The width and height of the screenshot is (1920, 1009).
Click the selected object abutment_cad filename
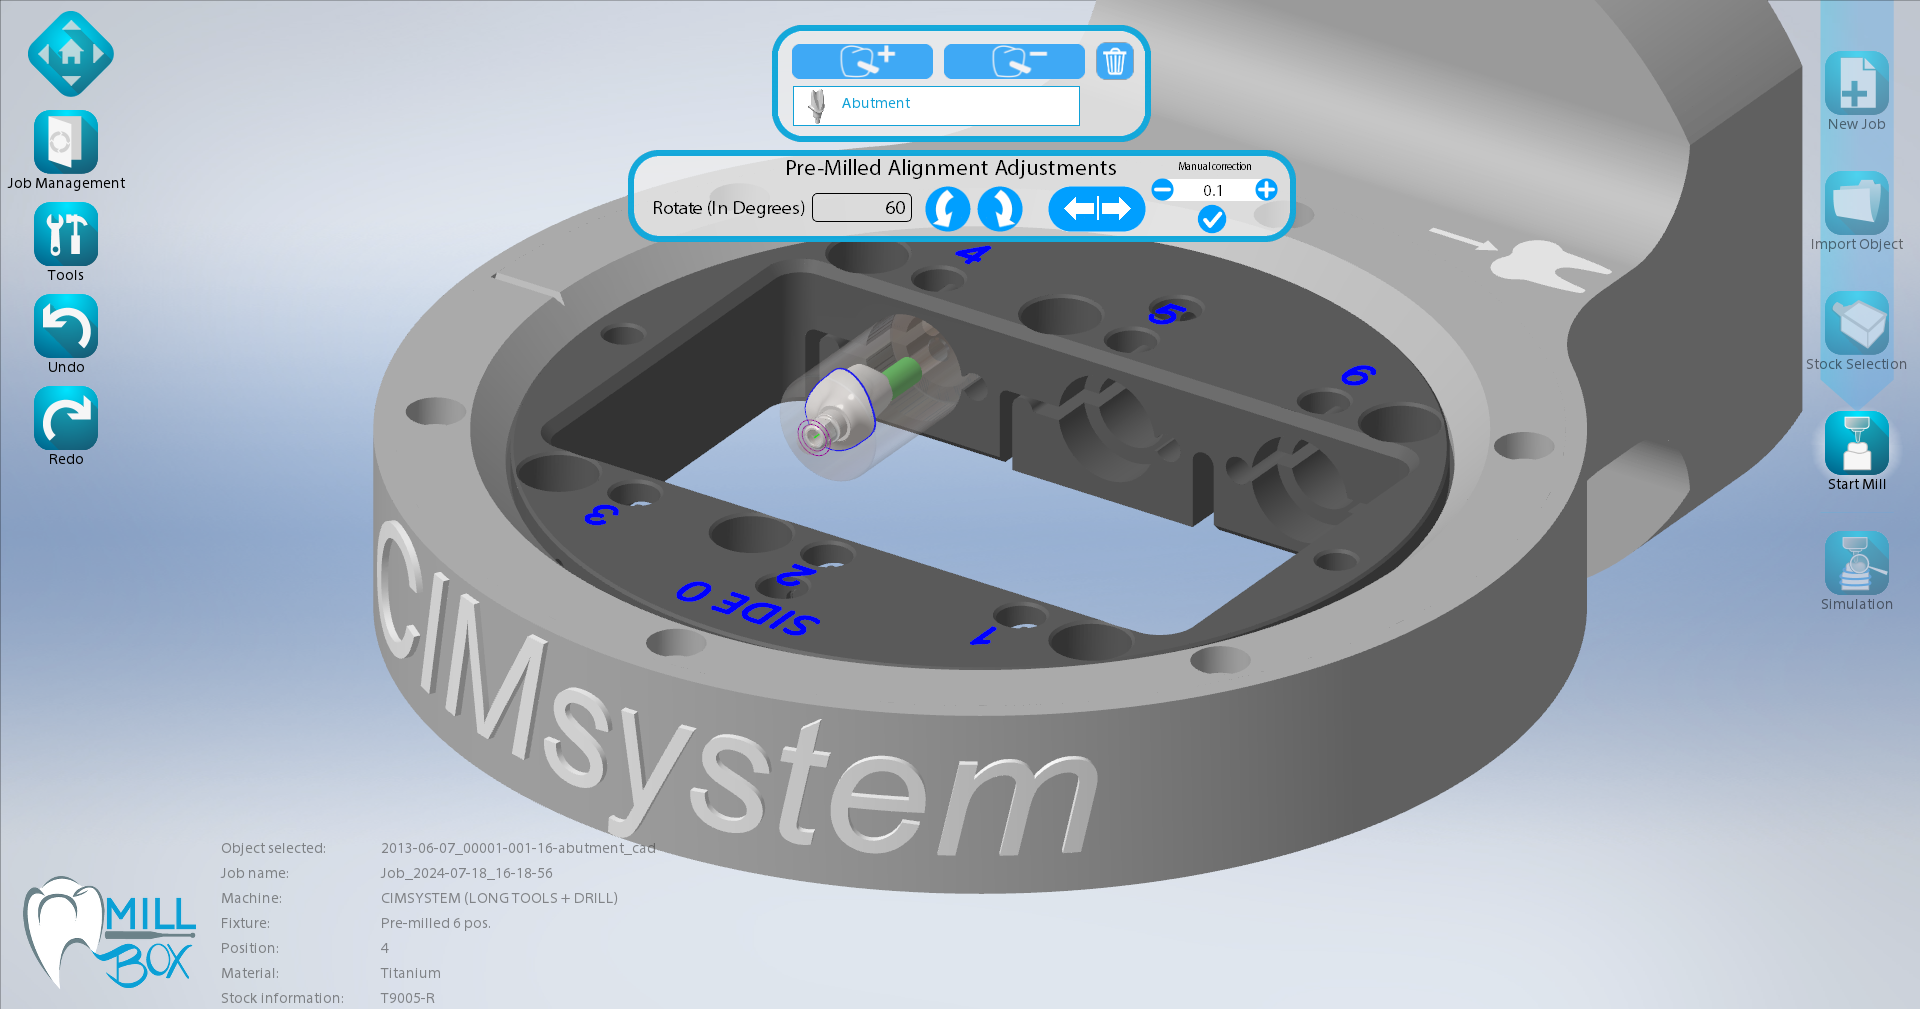click(x=518, y=848)
